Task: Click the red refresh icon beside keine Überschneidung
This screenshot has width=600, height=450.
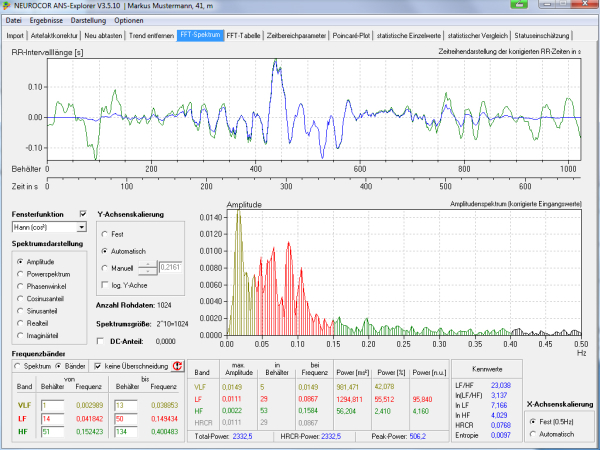Action: 177,366
